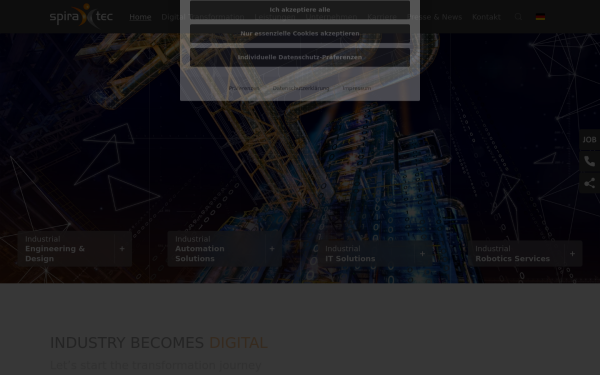Open 'Individuelle Datenschutz-Präferenzen' button

300,57
